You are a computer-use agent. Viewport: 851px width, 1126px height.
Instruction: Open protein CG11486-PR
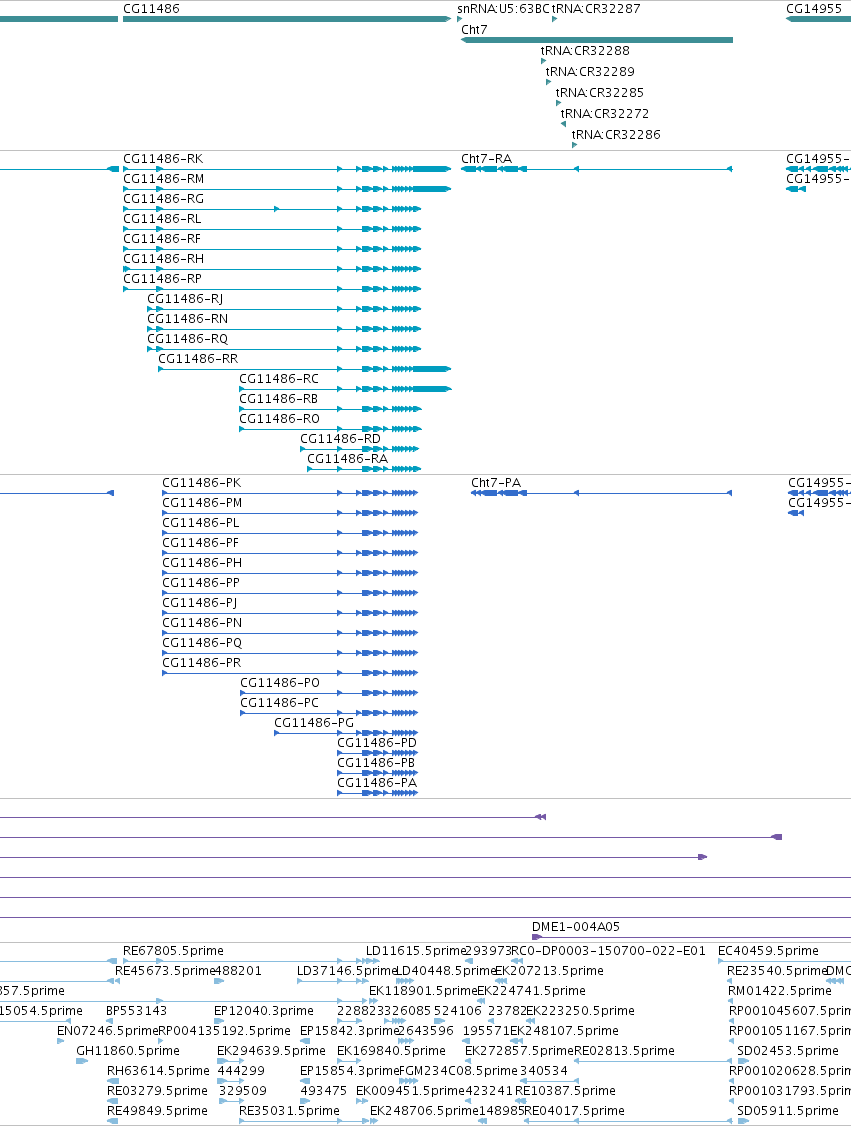[x=202, y=663]
